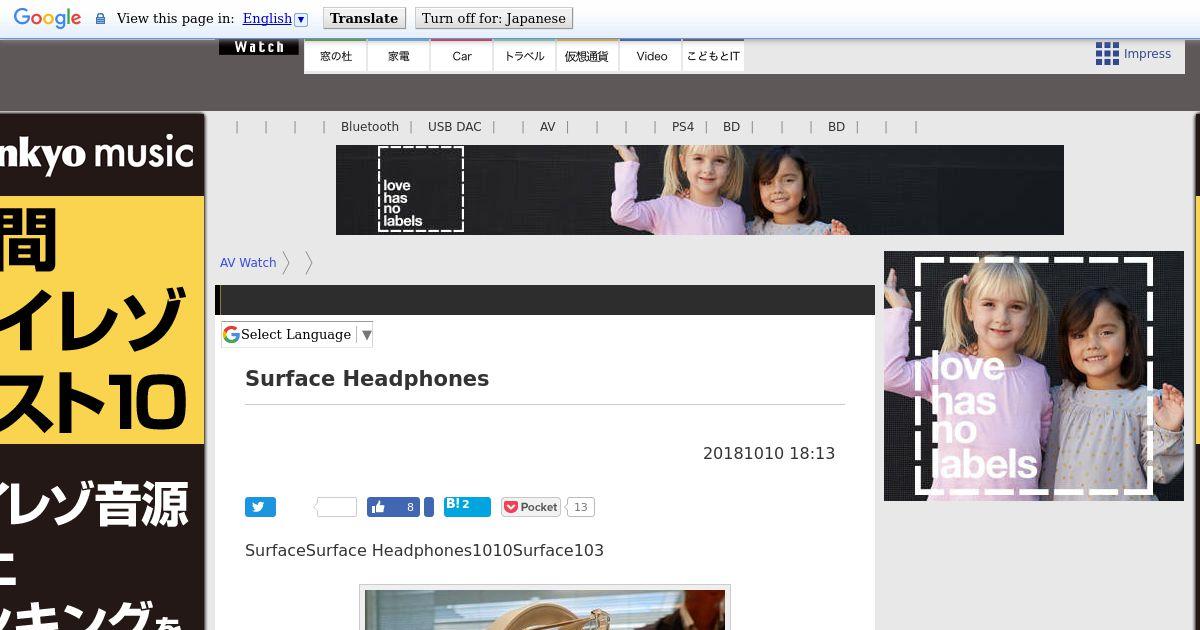Image resolution: width=1200 pixels, height=630 pixels.
Task: Open the AV category link
Action: 548,127
